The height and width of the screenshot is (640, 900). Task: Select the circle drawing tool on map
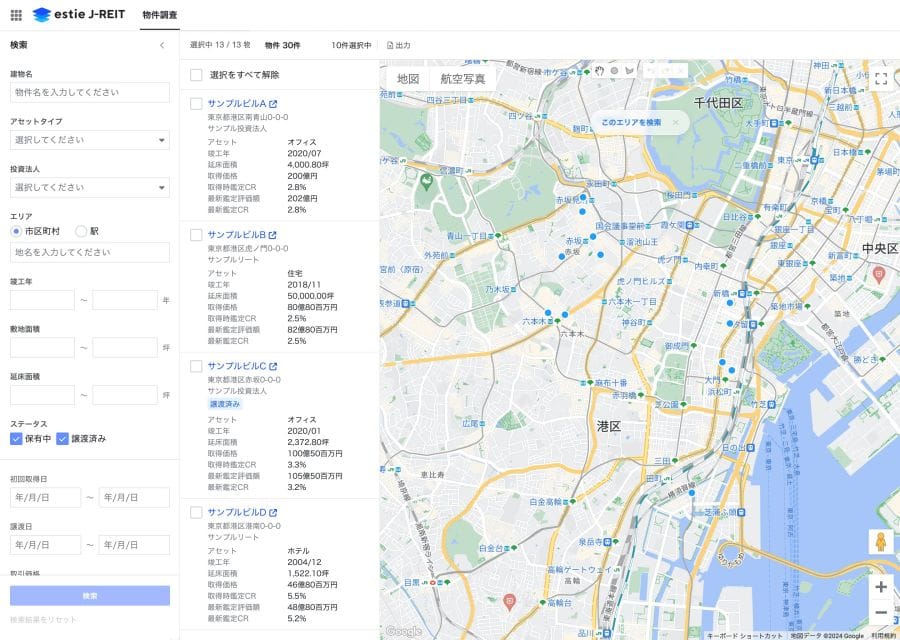click(614, 71)
